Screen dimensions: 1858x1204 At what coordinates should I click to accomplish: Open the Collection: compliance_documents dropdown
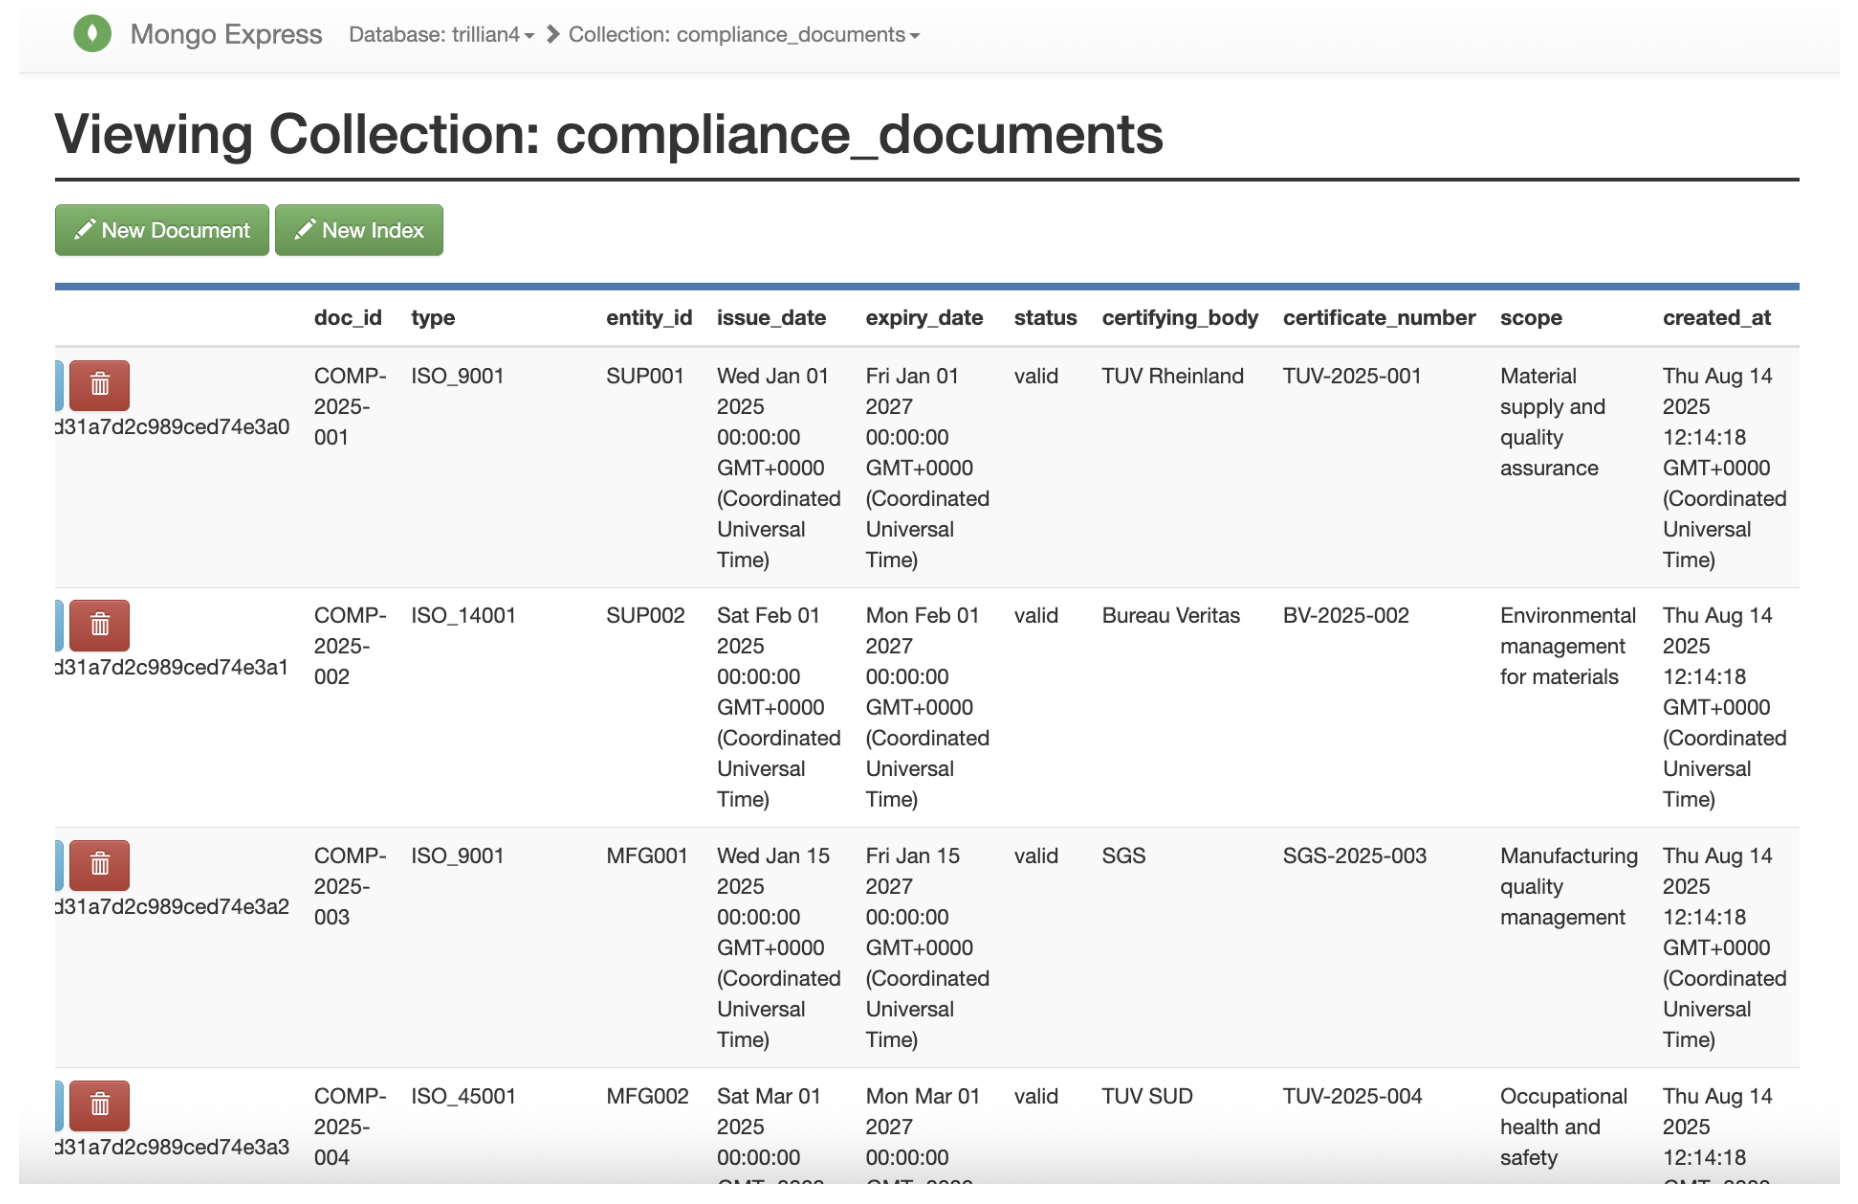(x=744, y=35)
